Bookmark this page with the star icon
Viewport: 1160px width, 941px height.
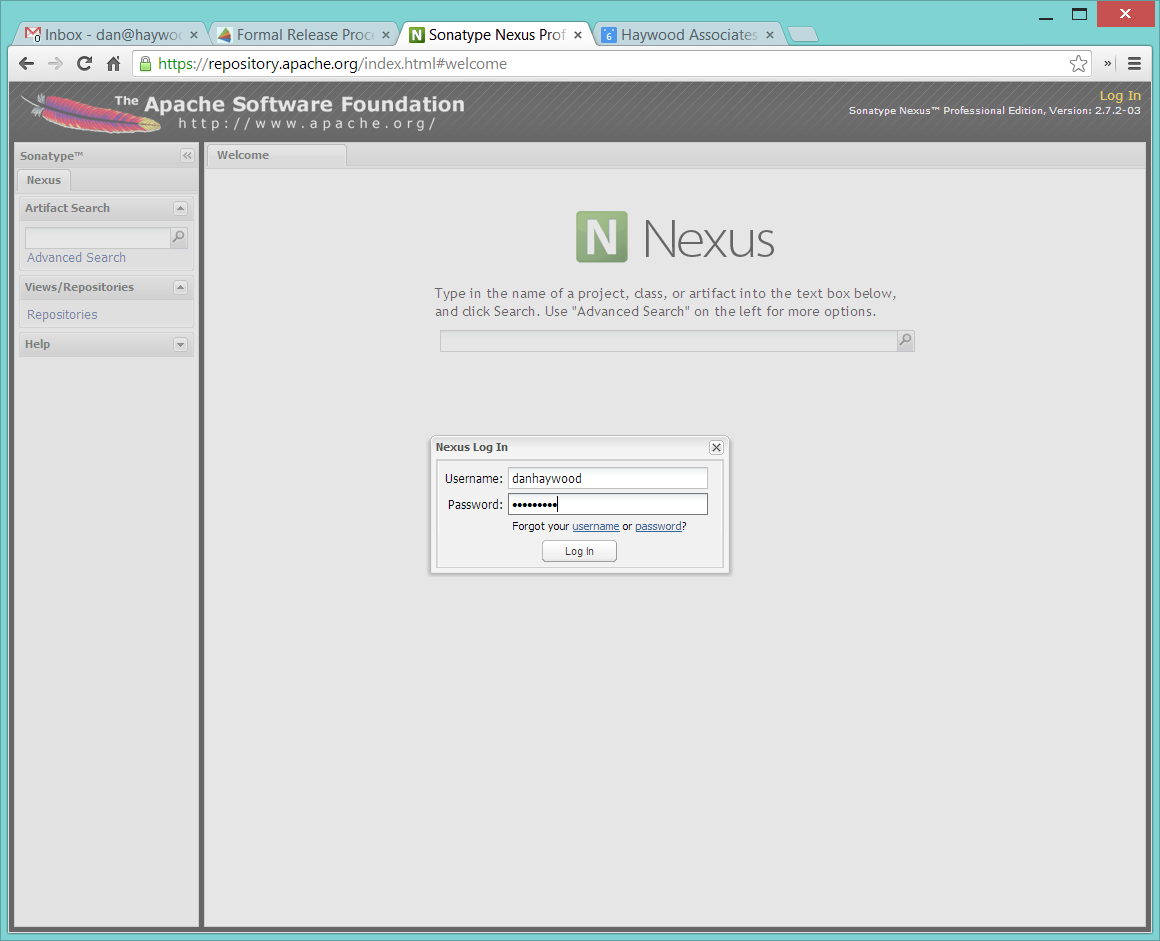[x=1078, y=64]
